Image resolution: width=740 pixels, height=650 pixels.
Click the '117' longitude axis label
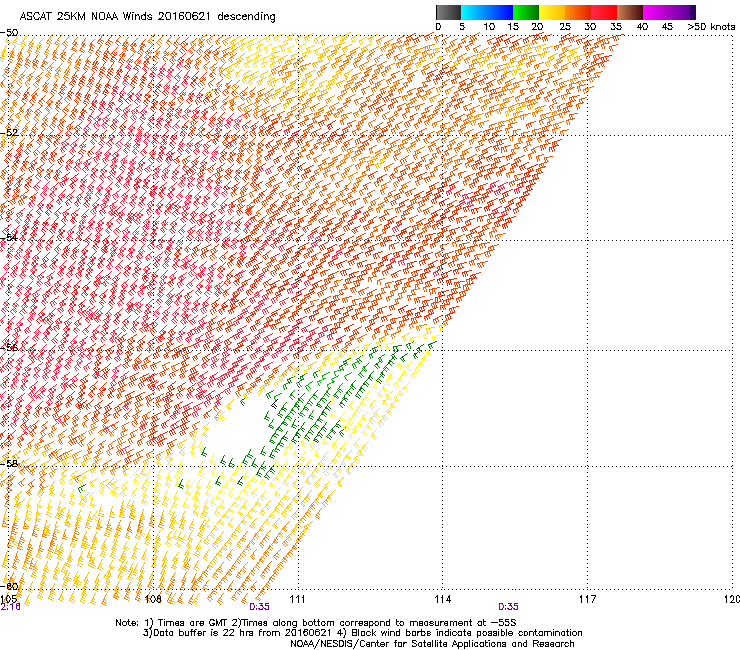[587, 599]
